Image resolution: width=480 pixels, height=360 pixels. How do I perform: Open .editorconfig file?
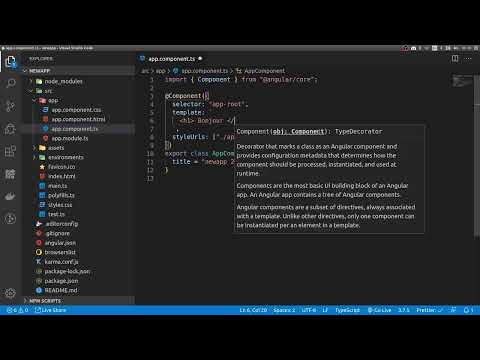62,224
